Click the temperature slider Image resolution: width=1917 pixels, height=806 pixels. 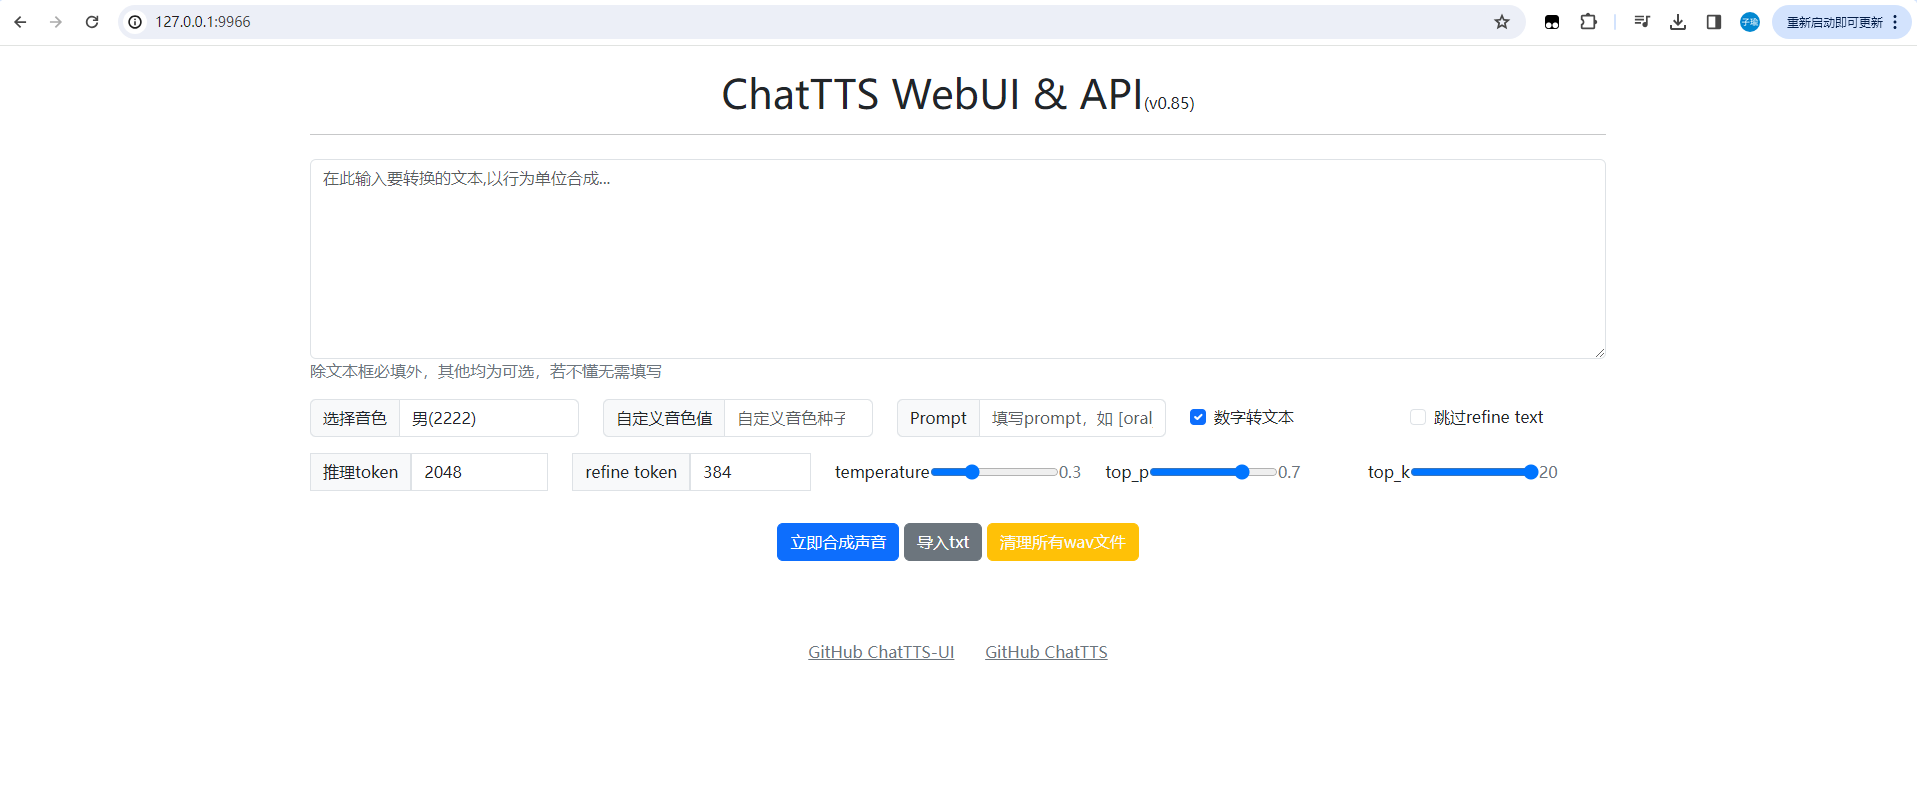(993, 472)
